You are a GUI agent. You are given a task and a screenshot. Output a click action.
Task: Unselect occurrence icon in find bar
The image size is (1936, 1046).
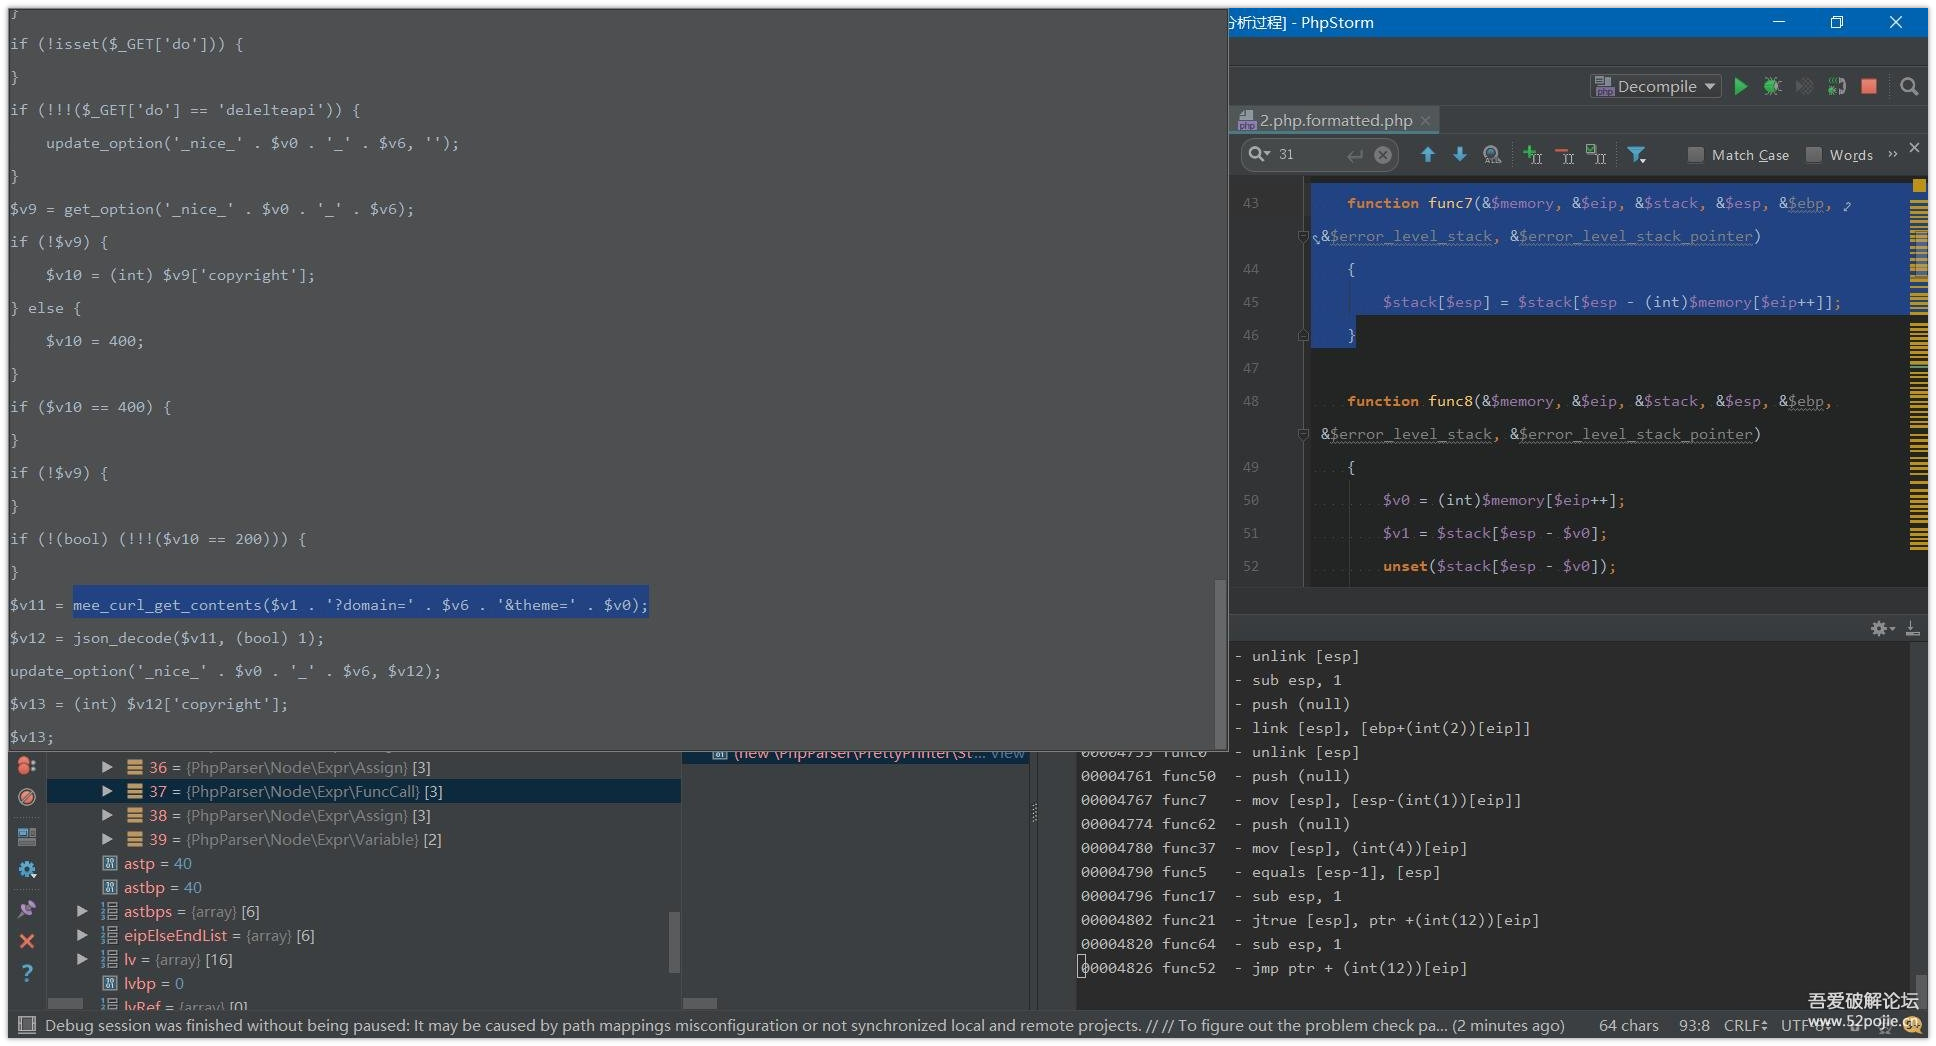tap(1564, 154)
